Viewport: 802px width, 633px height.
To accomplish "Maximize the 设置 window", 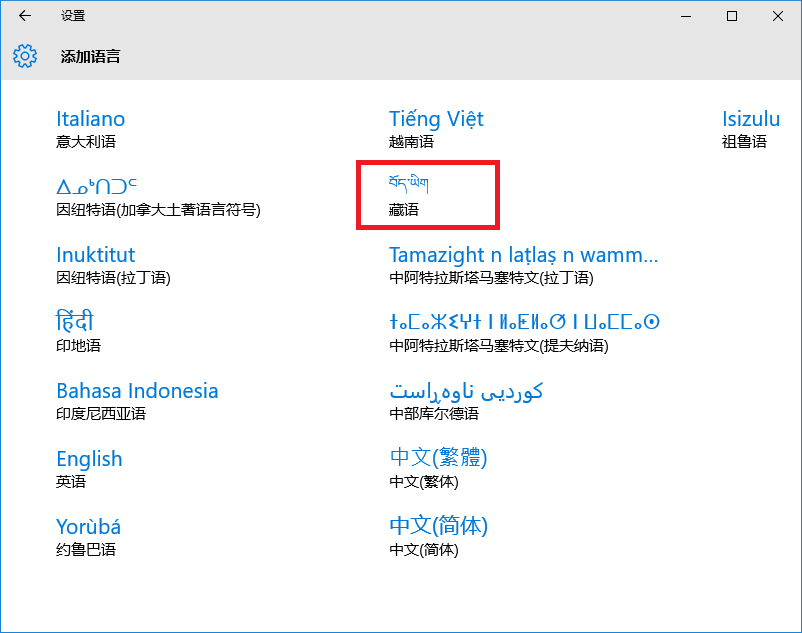I will 732,16.
